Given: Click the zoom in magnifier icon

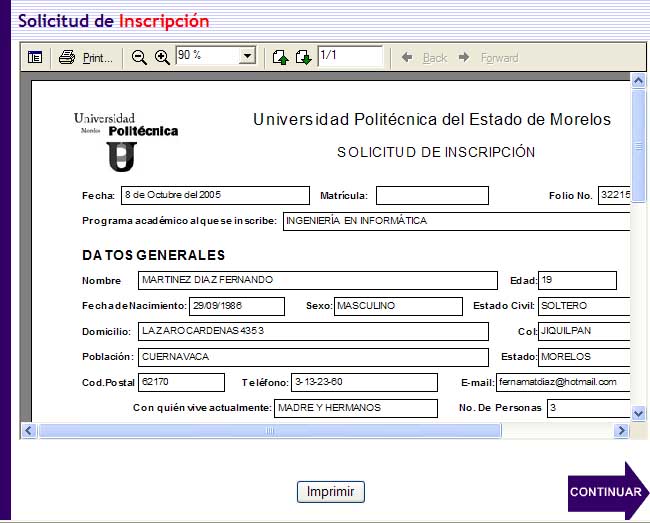Looking at the screenshot, I should 162,57.
